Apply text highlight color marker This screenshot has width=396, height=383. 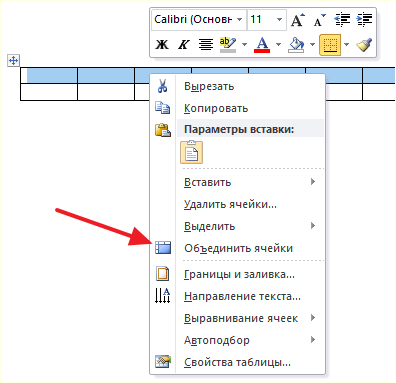[x=228, y=44]
